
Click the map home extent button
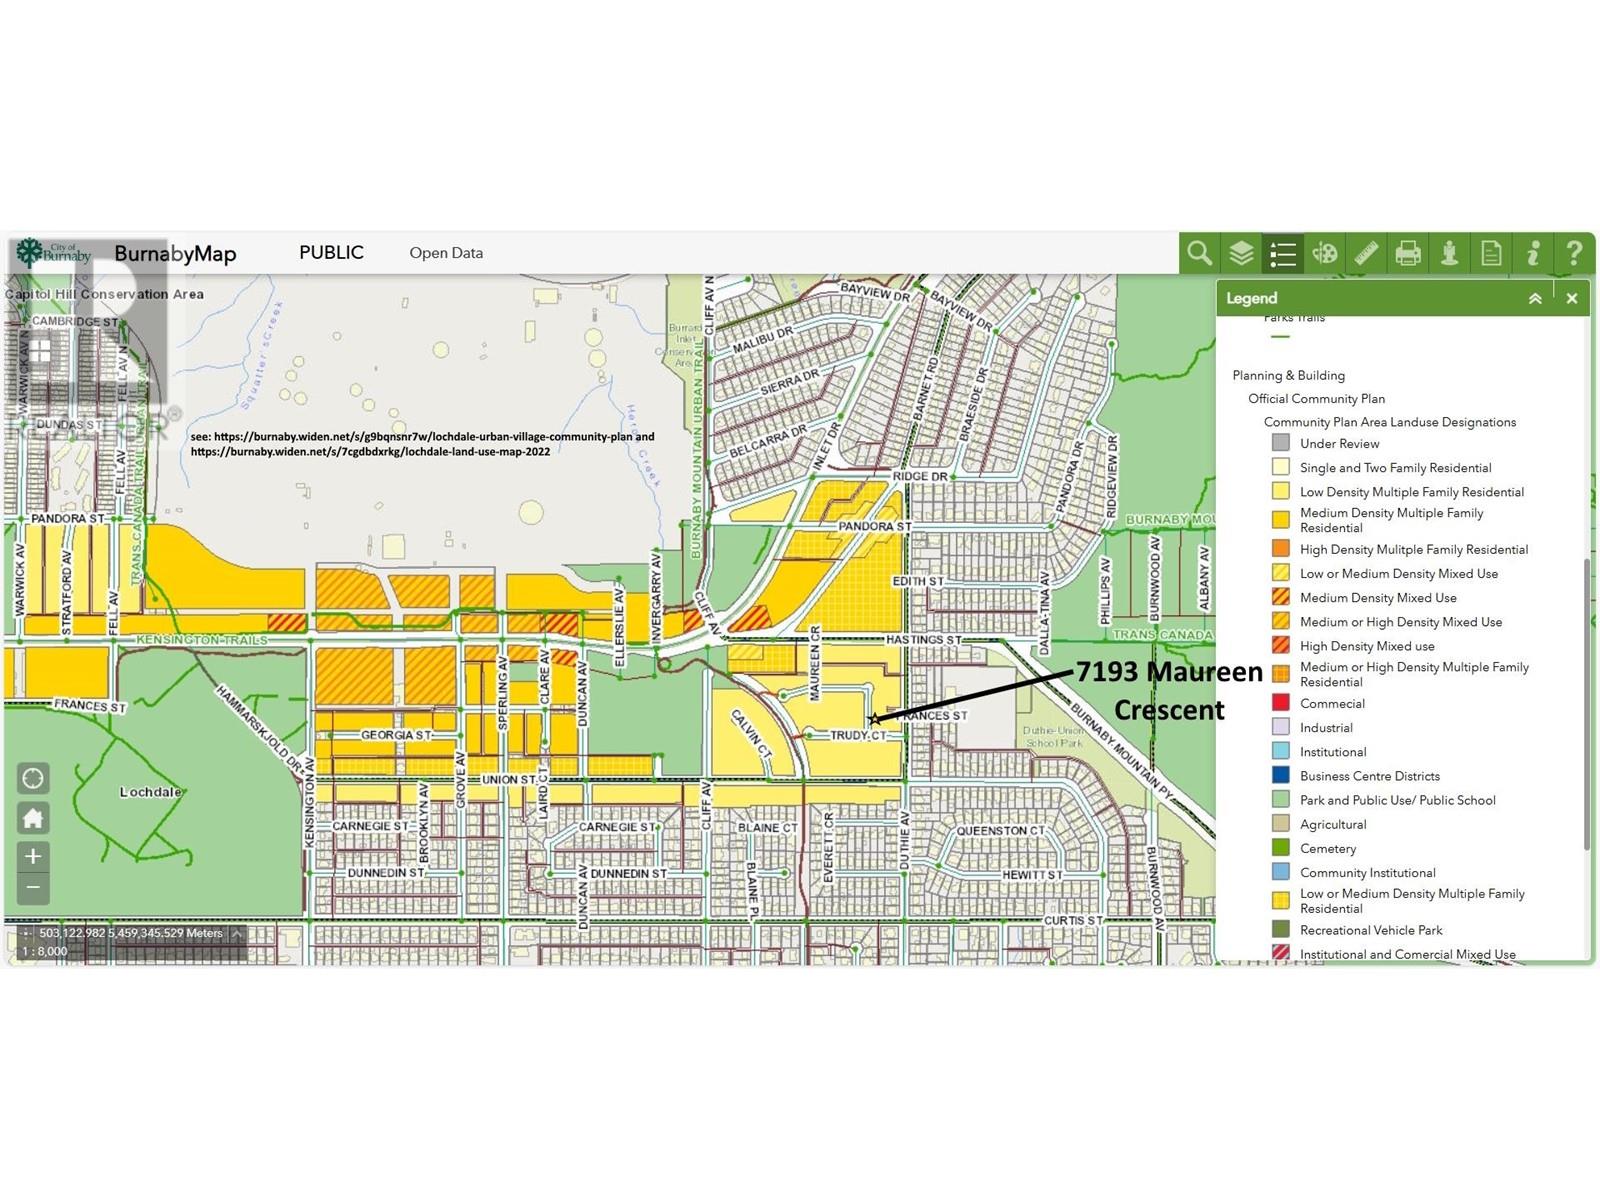pyautogui.click(x=33, y=819)
